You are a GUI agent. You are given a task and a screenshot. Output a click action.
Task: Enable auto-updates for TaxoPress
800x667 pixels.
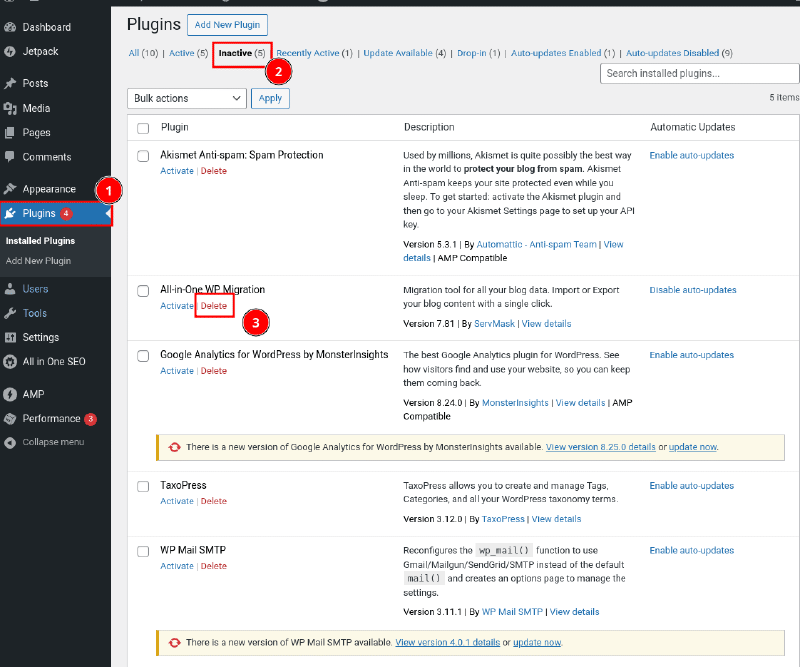tap(691, 486)
